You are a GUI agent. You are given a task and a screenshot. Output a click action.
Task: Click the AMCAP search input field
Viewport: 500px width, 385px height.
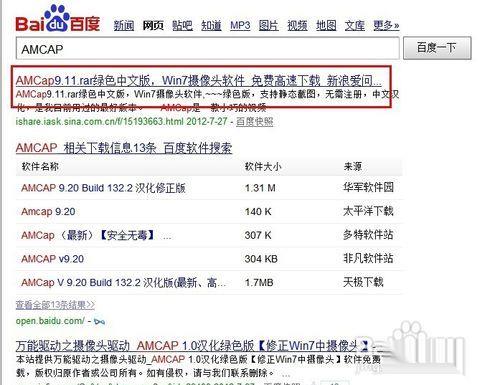click(207, 49)
